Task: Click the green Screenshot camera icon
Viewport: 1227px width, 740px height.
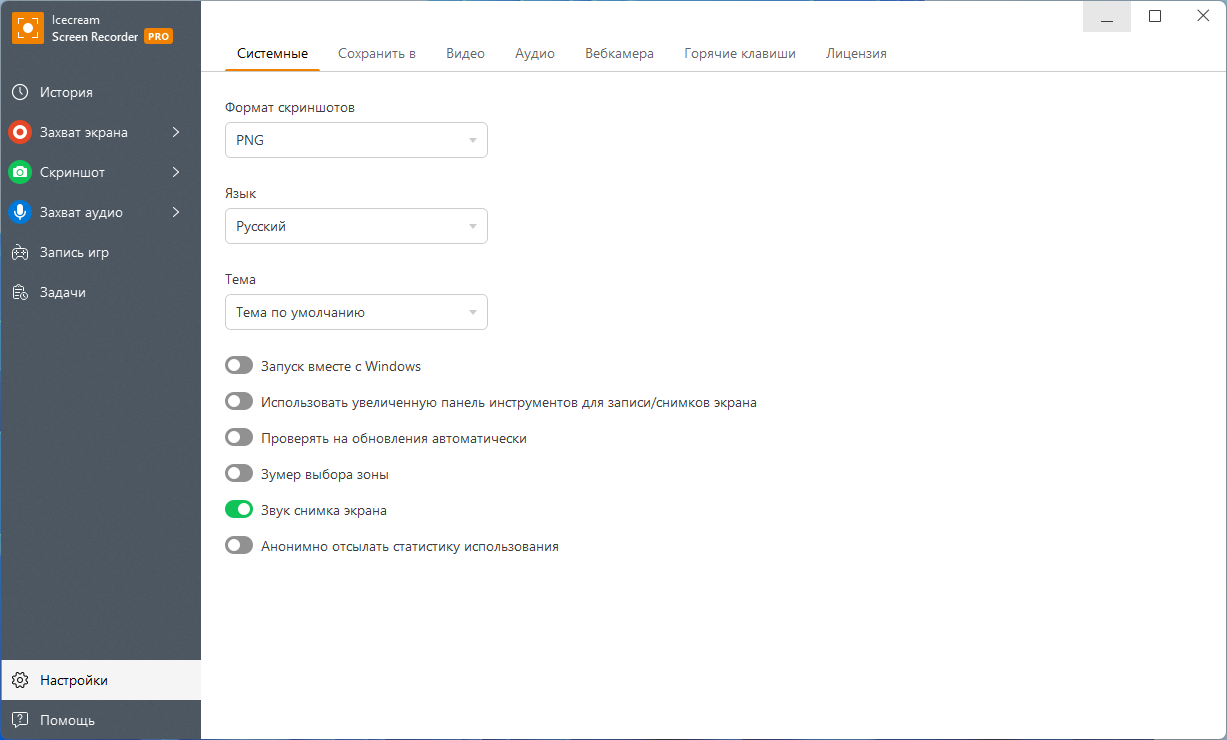Action: pyautogui.click(x=19, y=172)
